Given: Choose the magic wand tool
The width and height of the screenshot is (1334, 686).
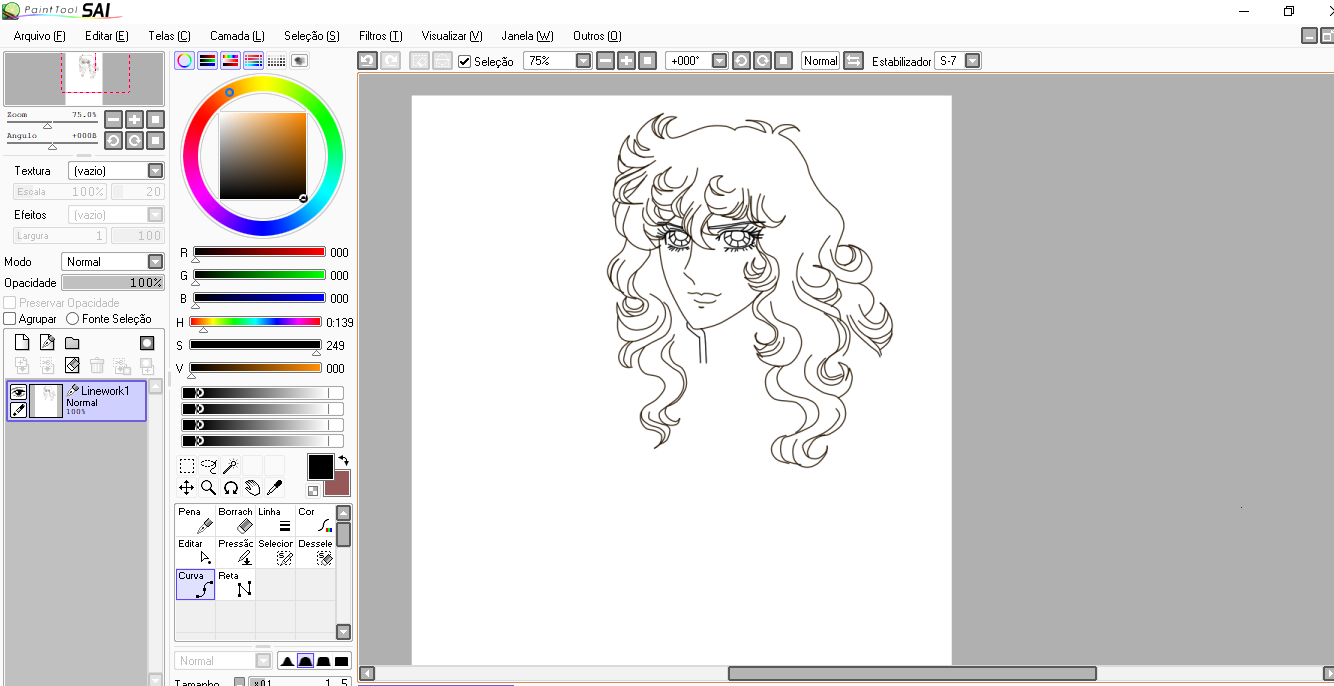Looking at the screenshot, I should (230, 466).
